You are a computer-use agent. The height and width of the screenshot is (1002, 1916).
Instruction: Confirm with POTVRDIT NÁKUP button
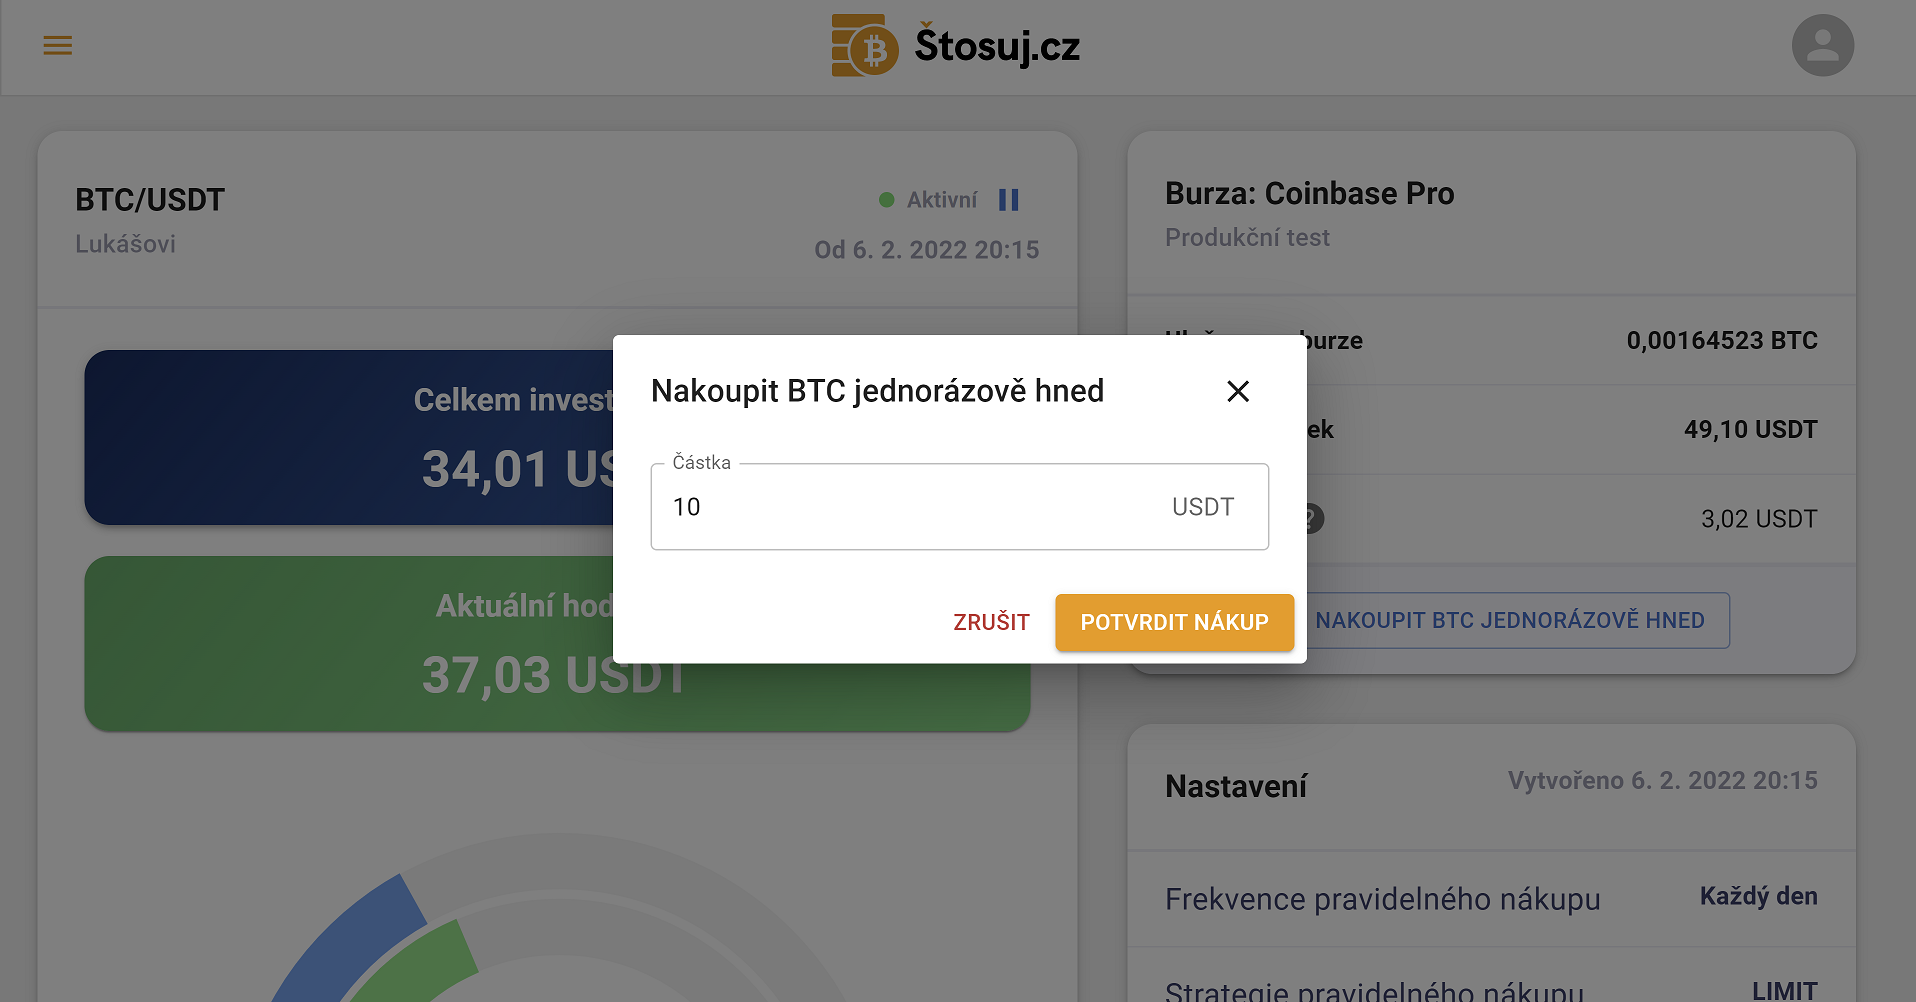click(x=1174, y=622)
